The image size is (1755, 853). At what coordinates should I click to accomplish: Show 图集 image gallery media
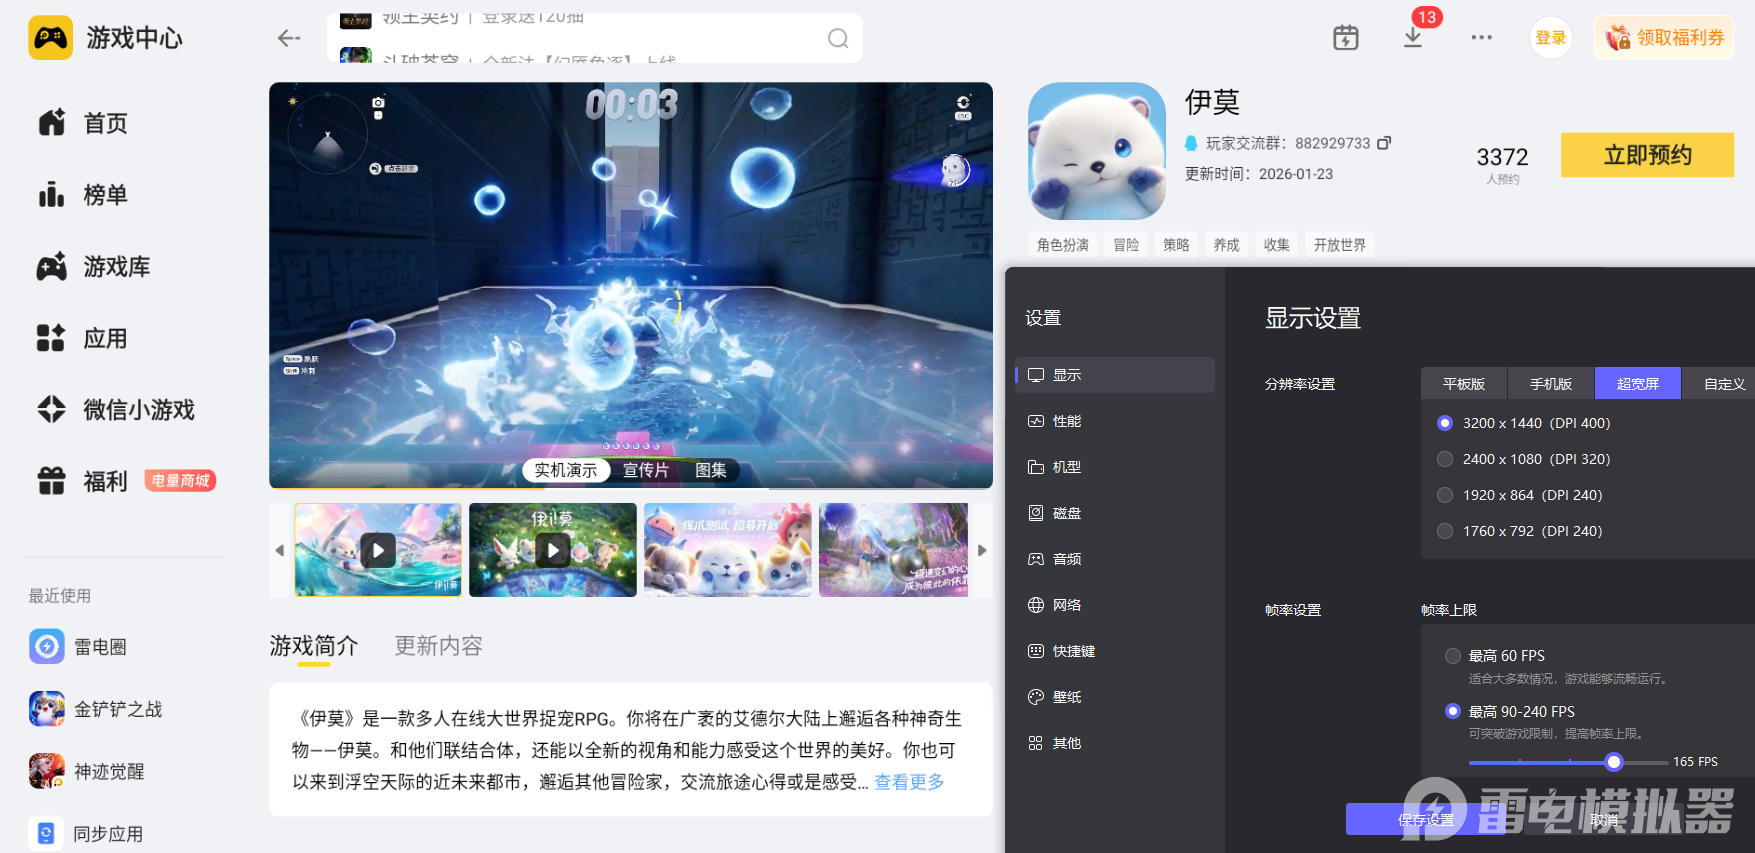tap(711, 470)
